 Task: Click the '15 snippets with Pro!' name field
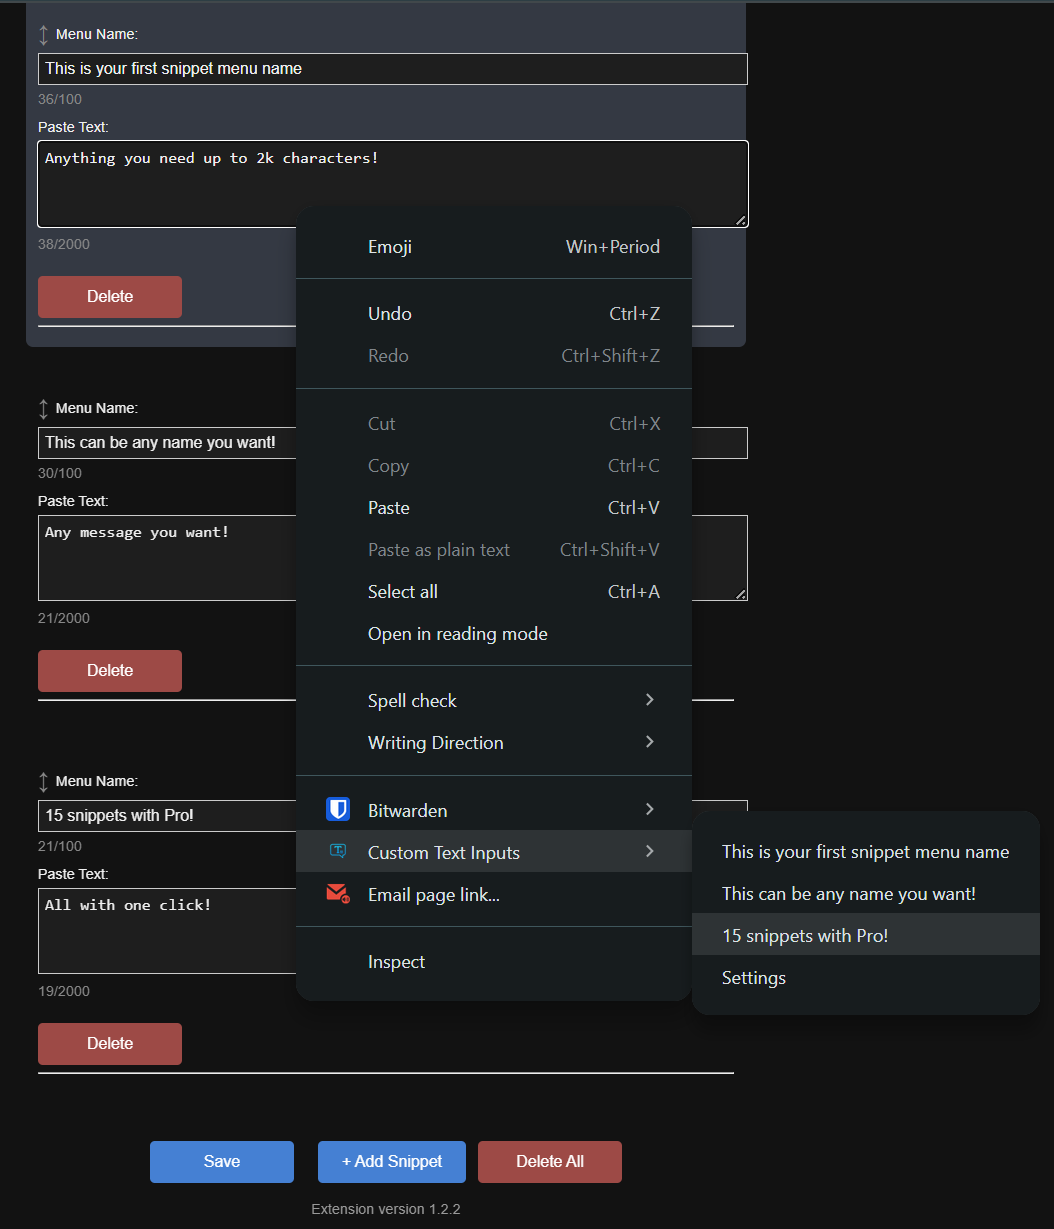coord(167,816)
